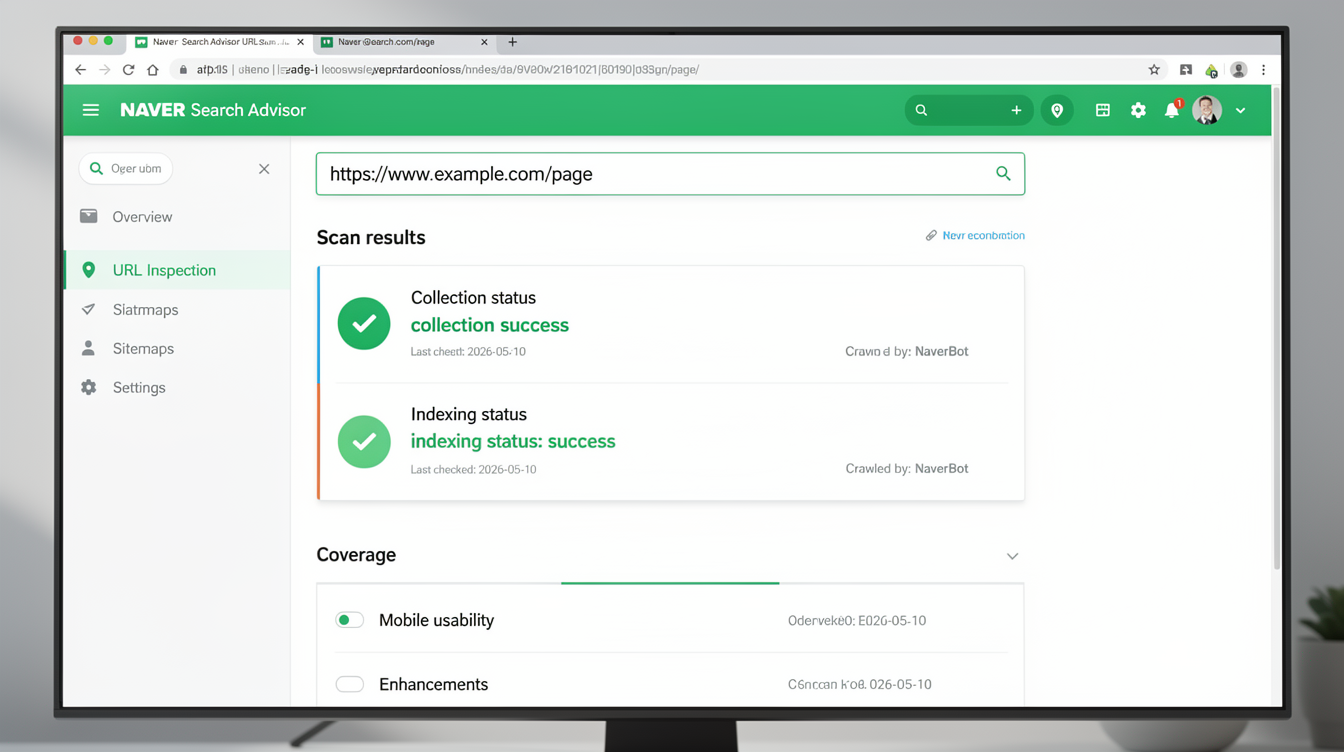Go back with the browser back arrow
Image resolution: width=1344 pixels, height=752 pixels.
81,70
